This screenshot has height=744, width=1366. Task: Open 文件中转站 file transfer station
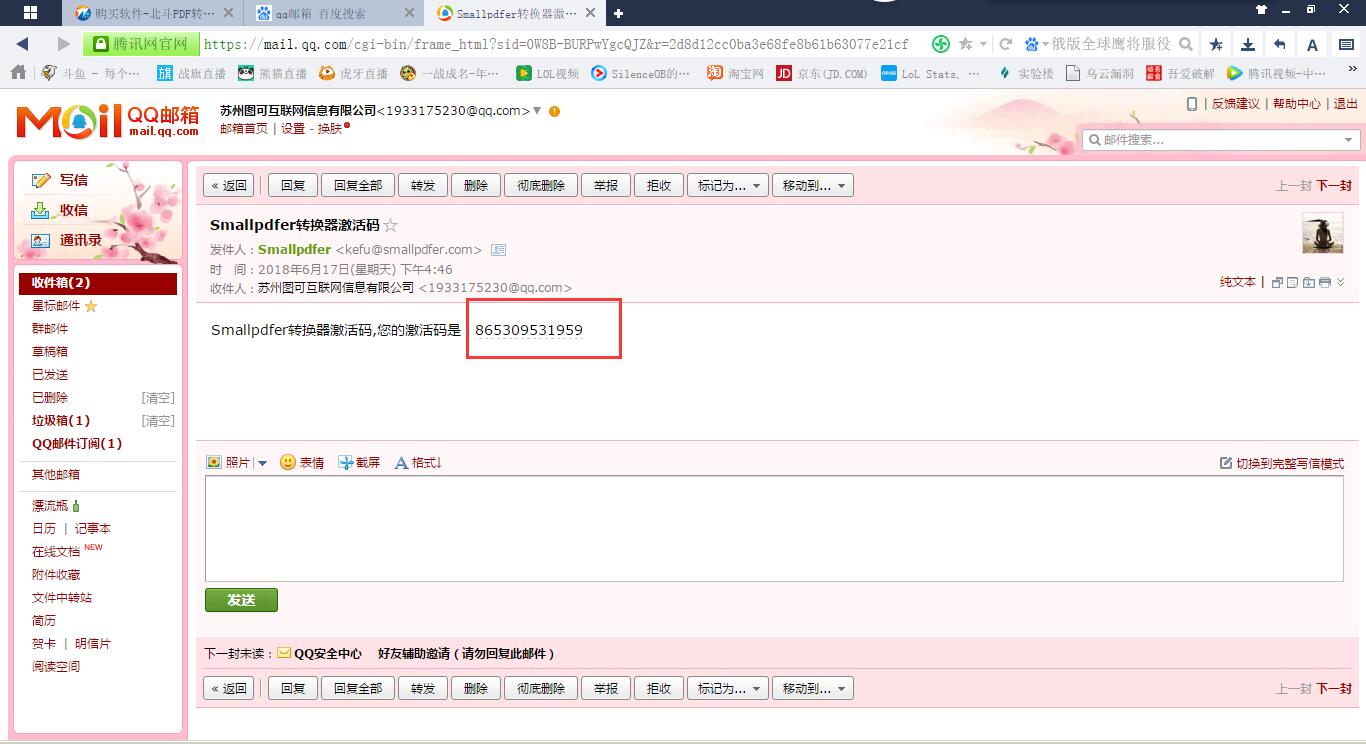coord(62,598)
